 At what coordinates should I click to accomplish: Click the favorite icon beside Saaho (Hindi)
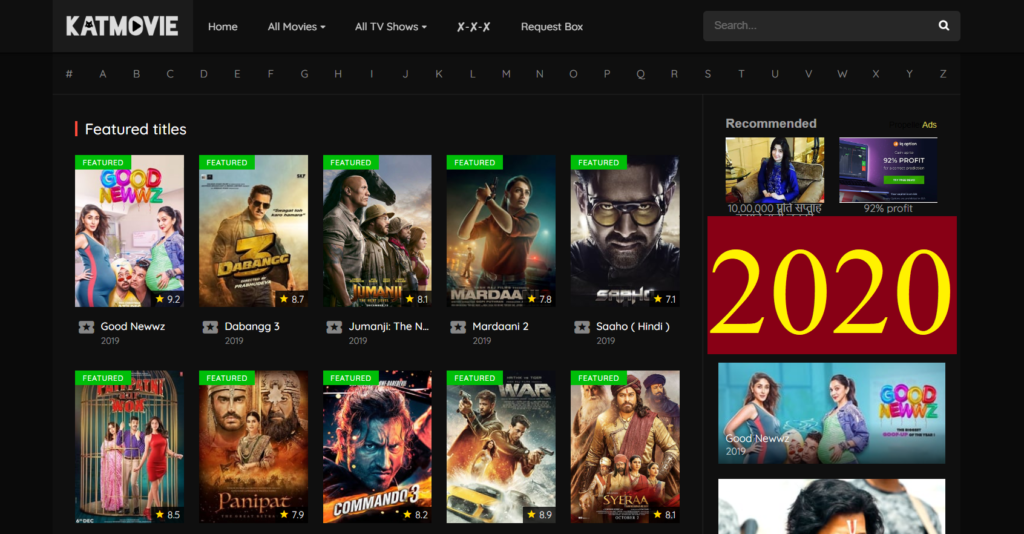582,327
